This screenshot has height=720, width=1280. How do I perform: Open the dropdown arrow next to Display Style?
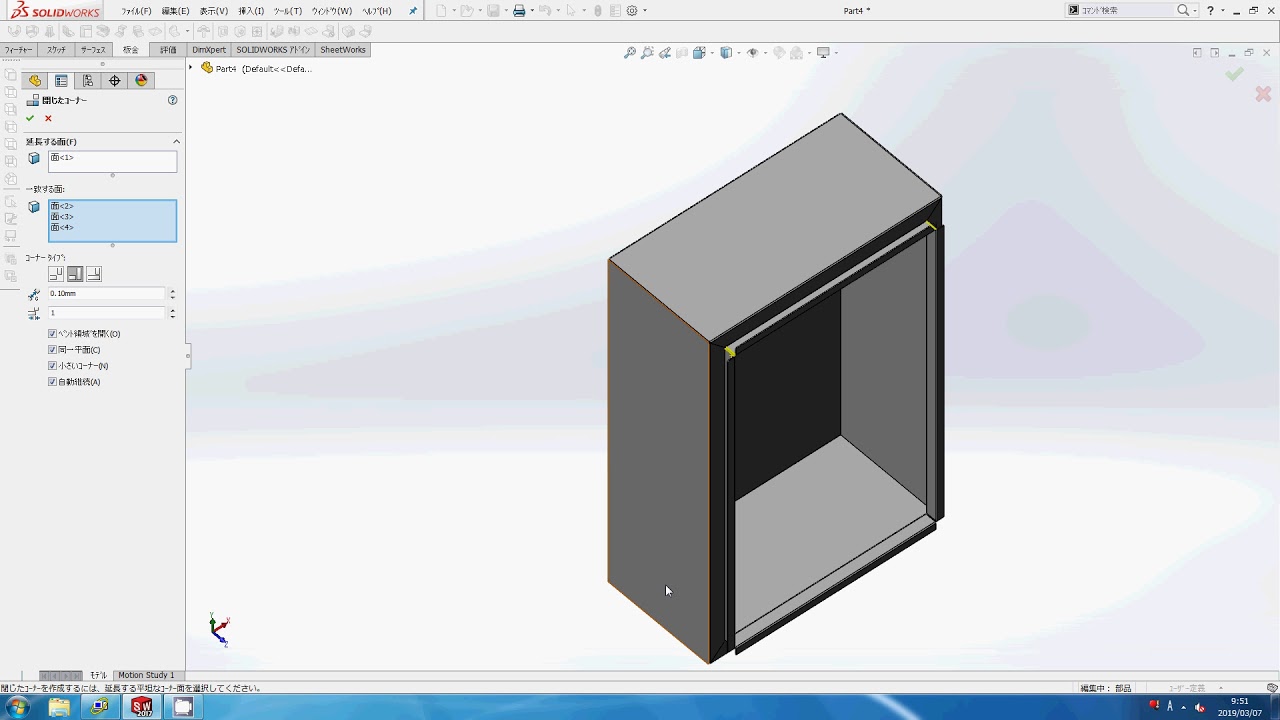point(737,53)
